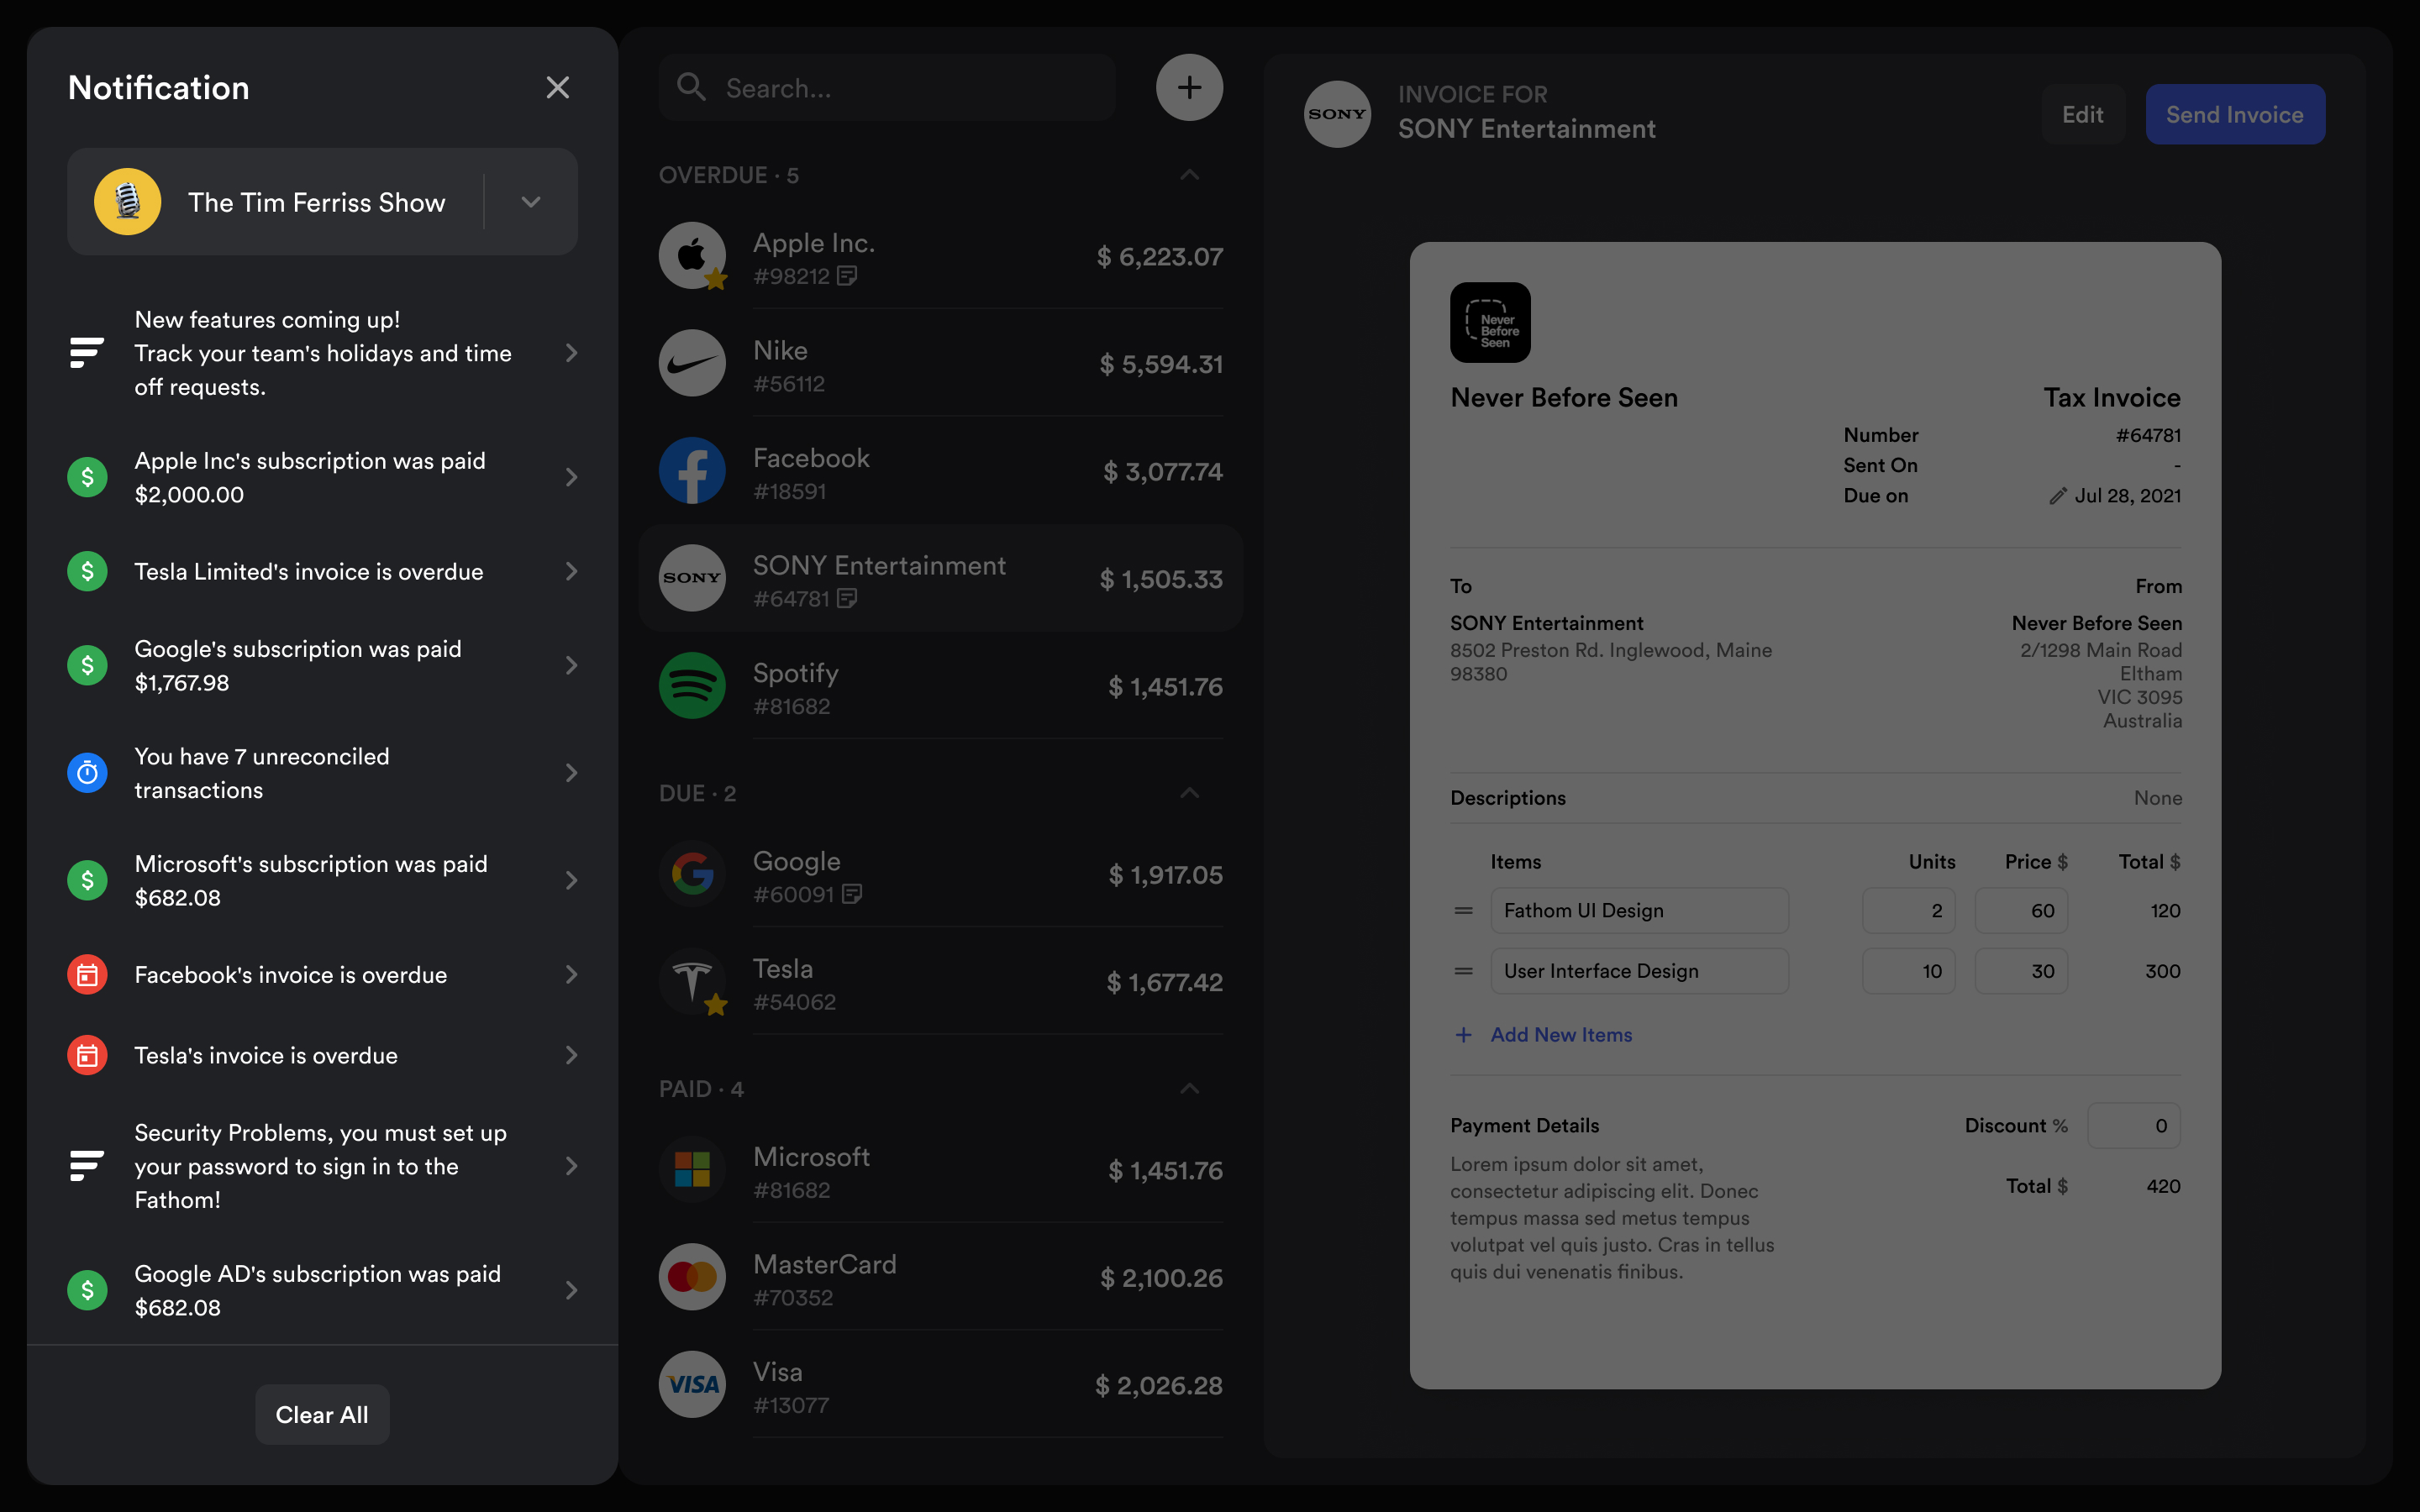
Task: Click the Visa logo icon
Action: pos(692,1385)
